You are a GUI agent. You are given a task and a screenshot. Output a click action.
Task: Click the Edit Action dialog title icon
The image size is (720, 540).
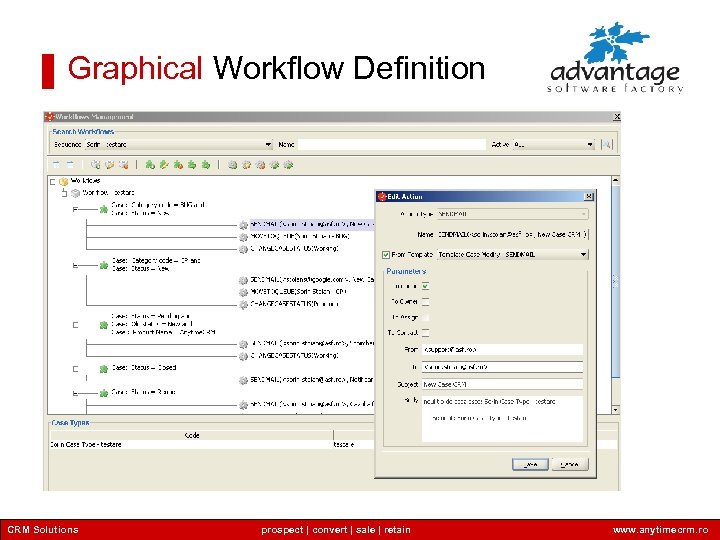point(382,197)
